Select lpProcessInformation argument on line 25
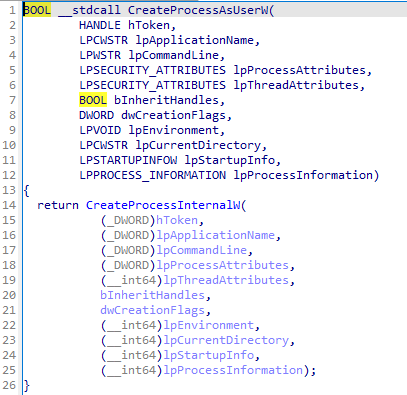 233,370
